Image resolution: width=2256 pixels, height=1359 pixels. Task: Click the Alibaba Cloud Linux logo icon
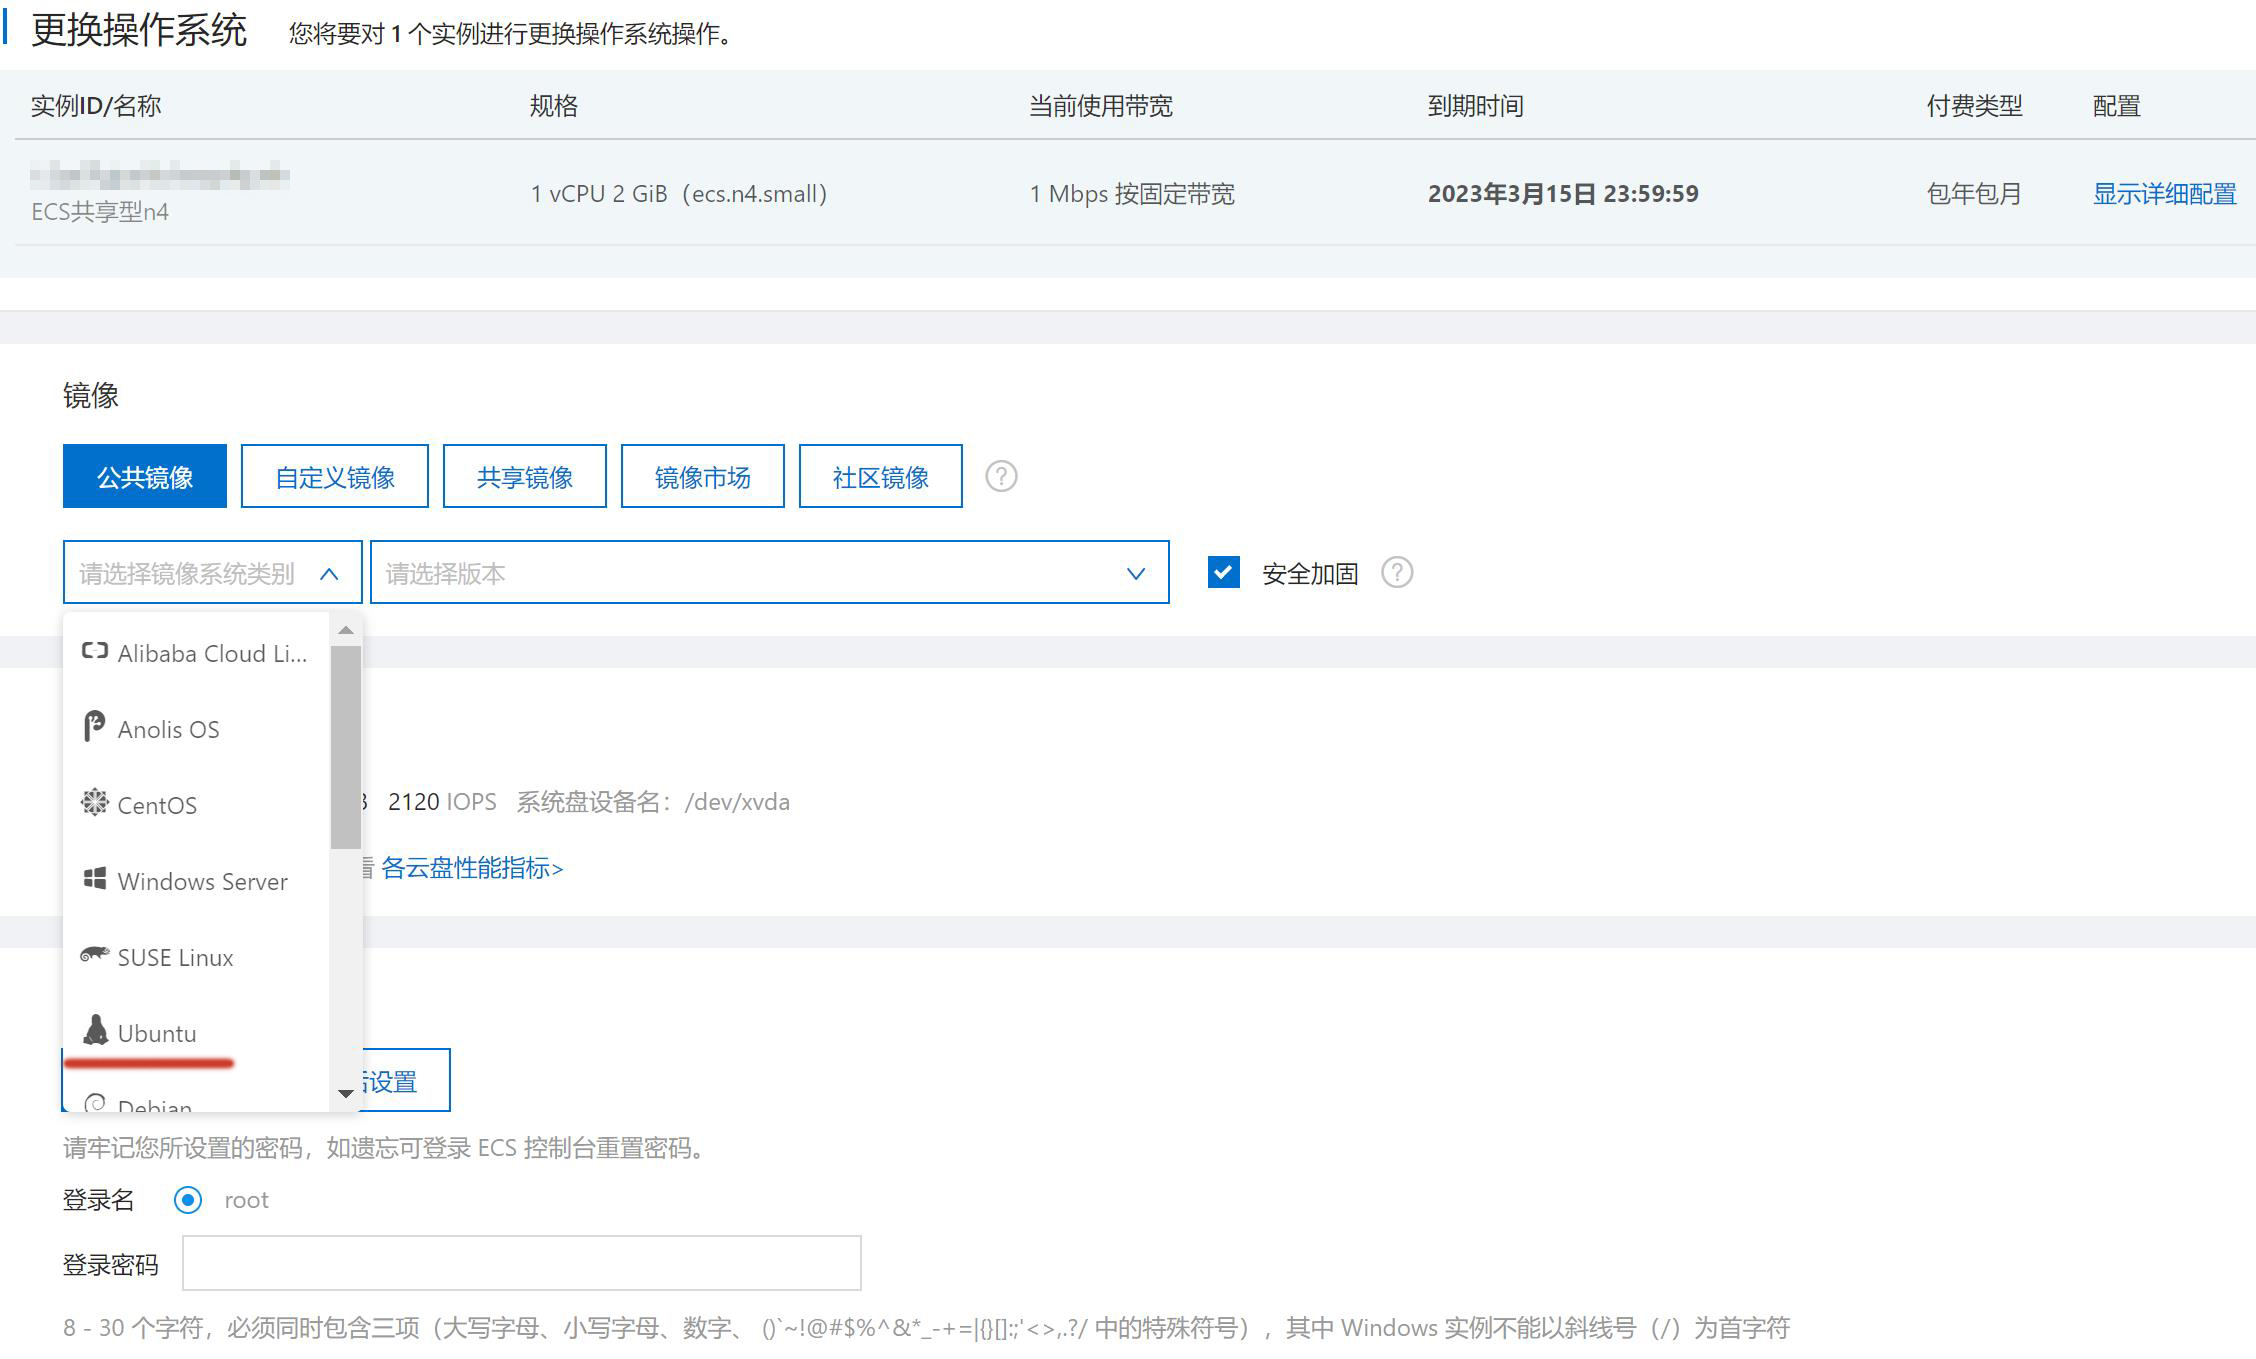tap(94, 652)
